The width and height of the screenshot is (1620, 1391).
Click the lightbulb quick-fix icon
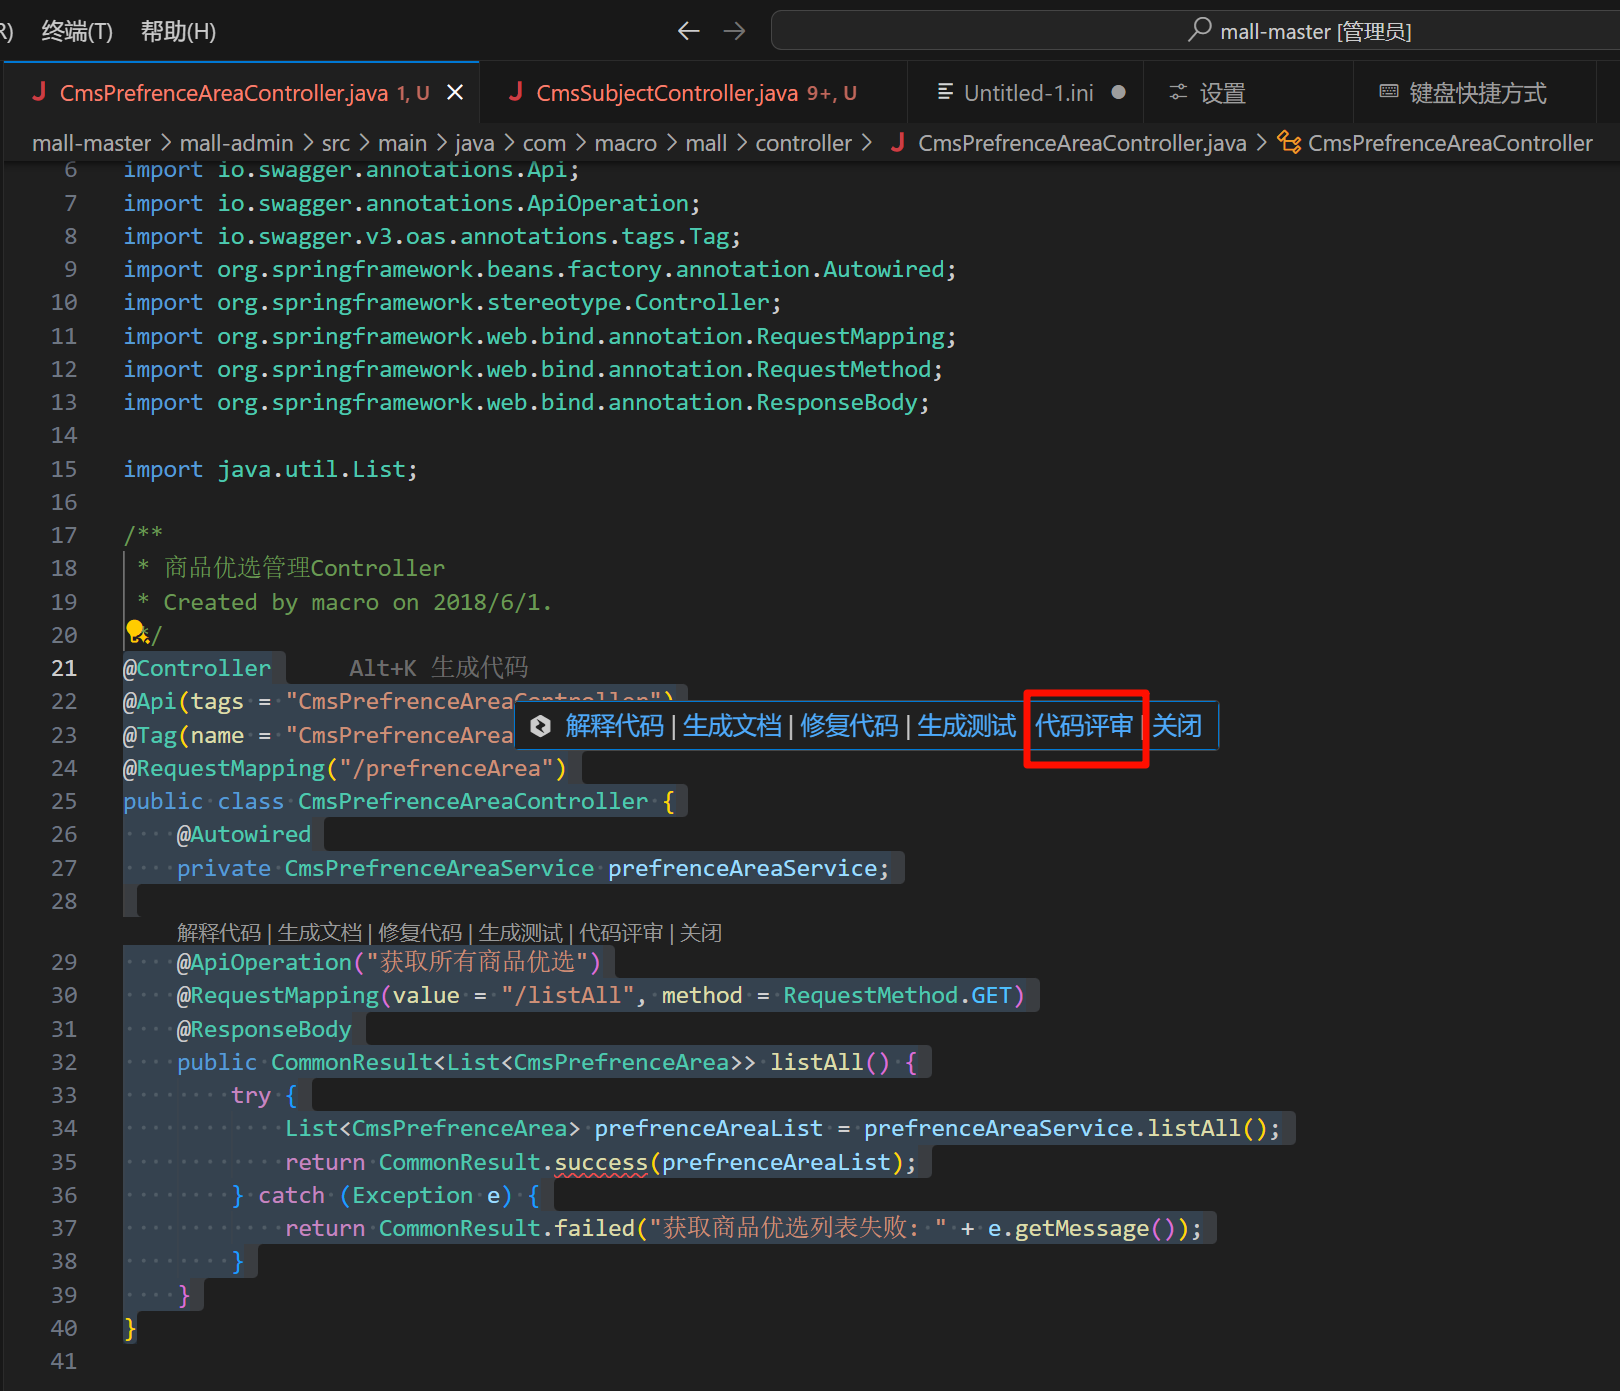[x=136, y=632]
